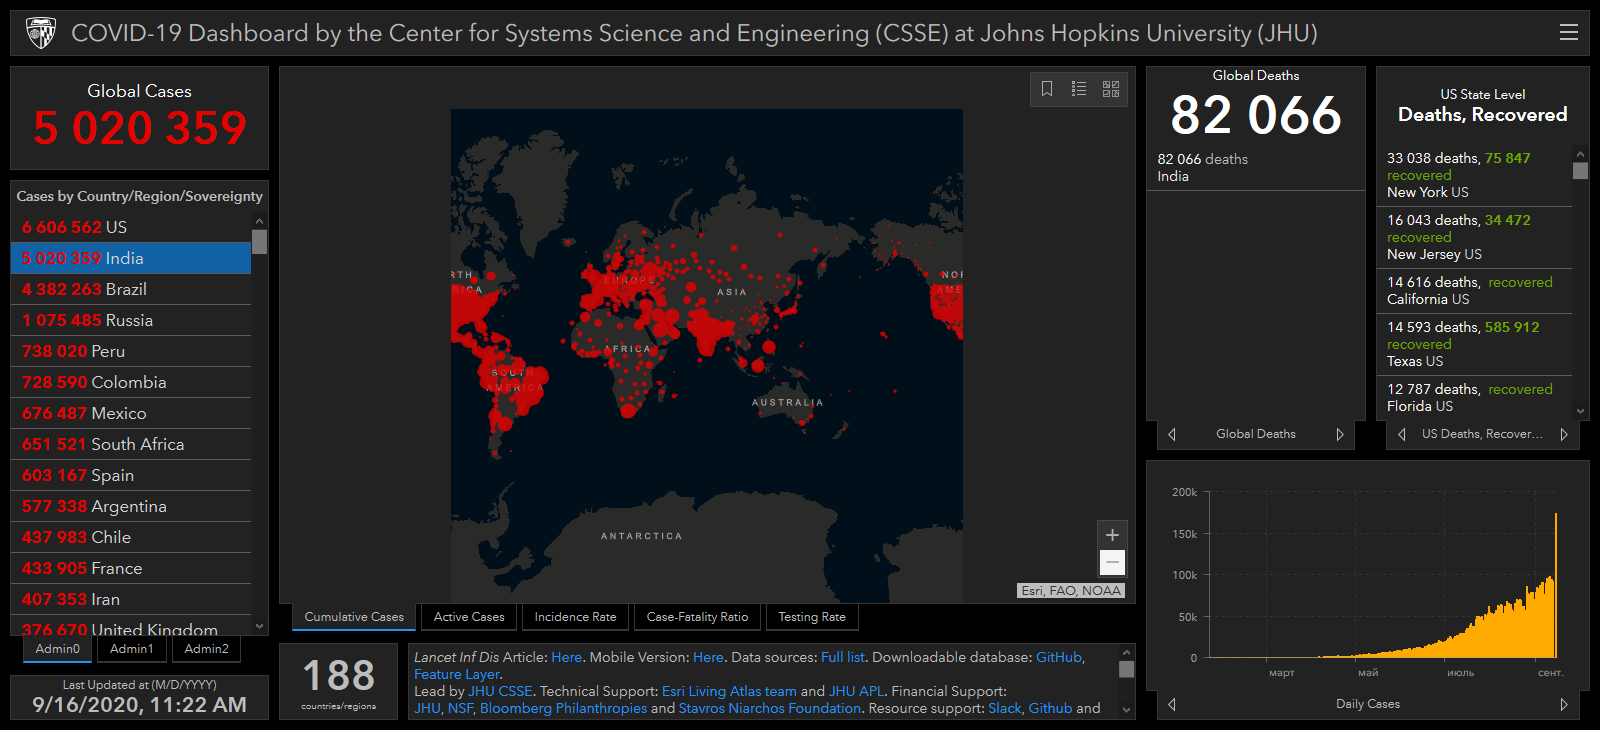Image resolution: width=1600 pixels, height=730 pixels.
Task: Select Russia in the country list
Action: click(131, 320)
